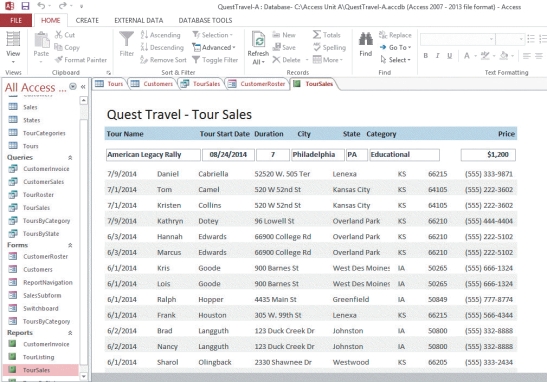Toggle the Totals row
This screenshot has height=382, width=547.
(327, 35)
